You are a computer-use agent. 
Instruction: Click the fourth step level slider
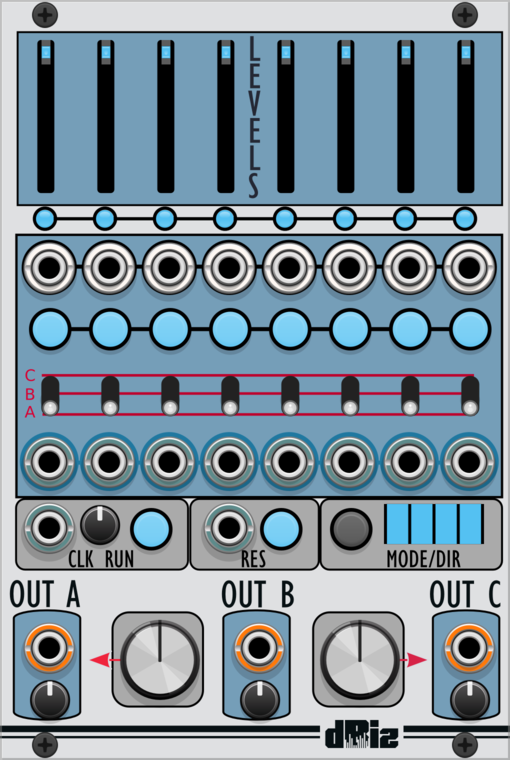click(x=226, y=117)
